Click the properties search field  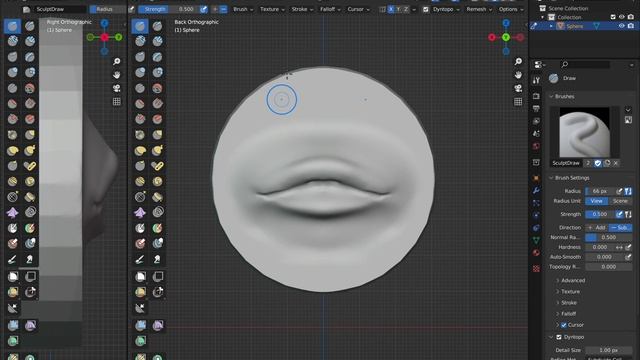[586, 64]
